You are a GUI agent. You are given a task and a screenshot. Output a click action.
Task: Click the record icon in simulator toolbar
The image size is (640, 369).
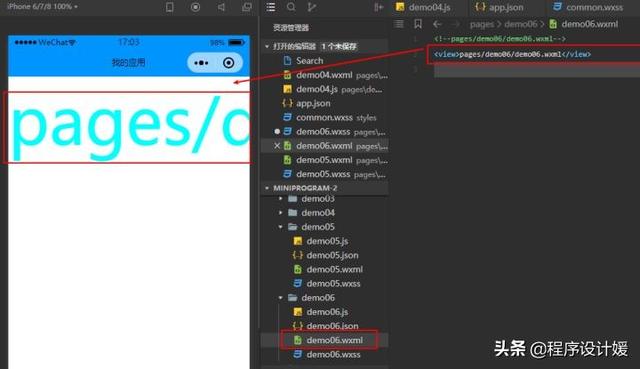point(196,7)
